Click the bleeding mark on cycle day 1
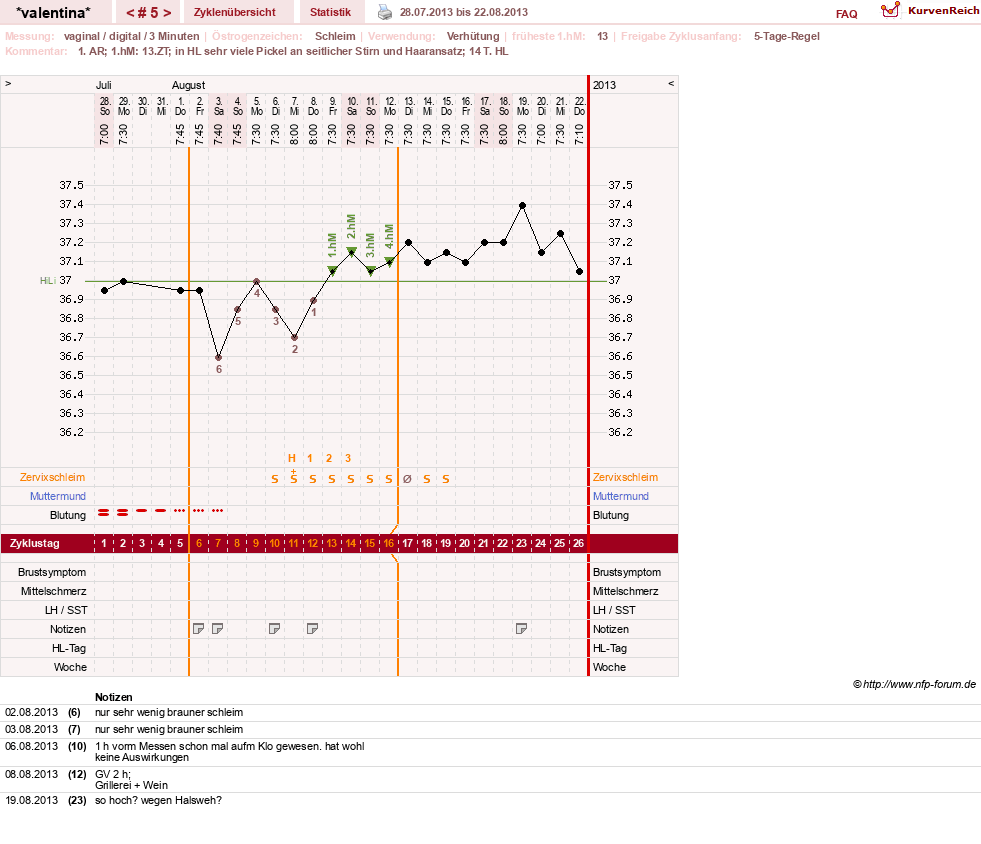The height and width of the screenshot is (844, 981). (104, 512)
